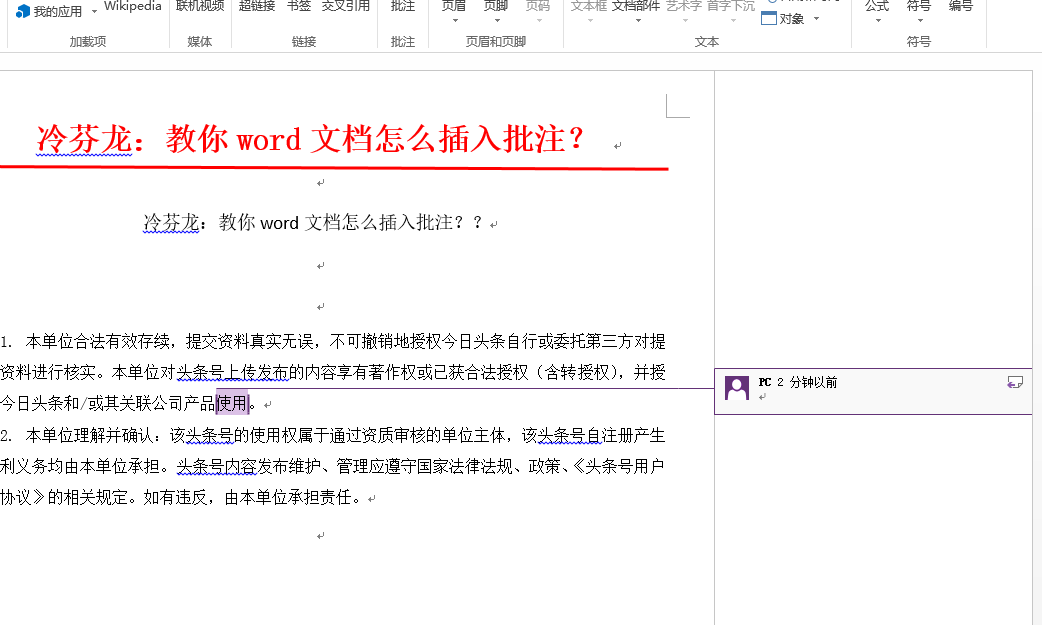Click the paragraph starting 1. 本单位合法有效存续

pyautogui.click(x=333, y=372)
